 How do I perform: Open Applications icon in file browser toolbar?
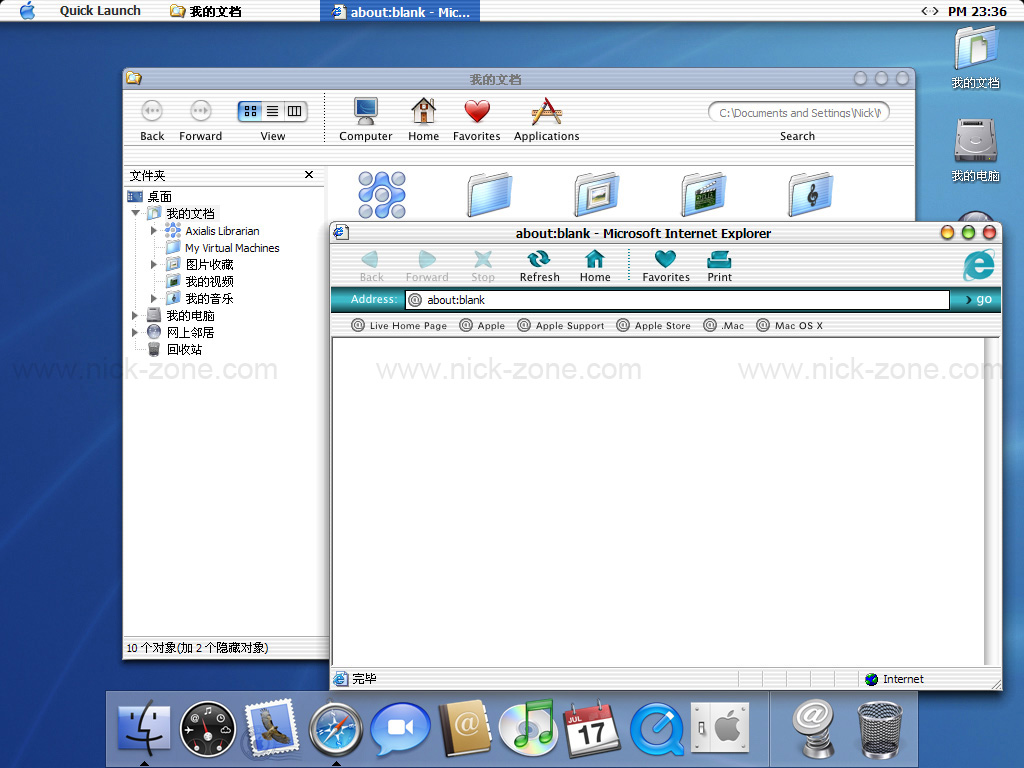546,111
